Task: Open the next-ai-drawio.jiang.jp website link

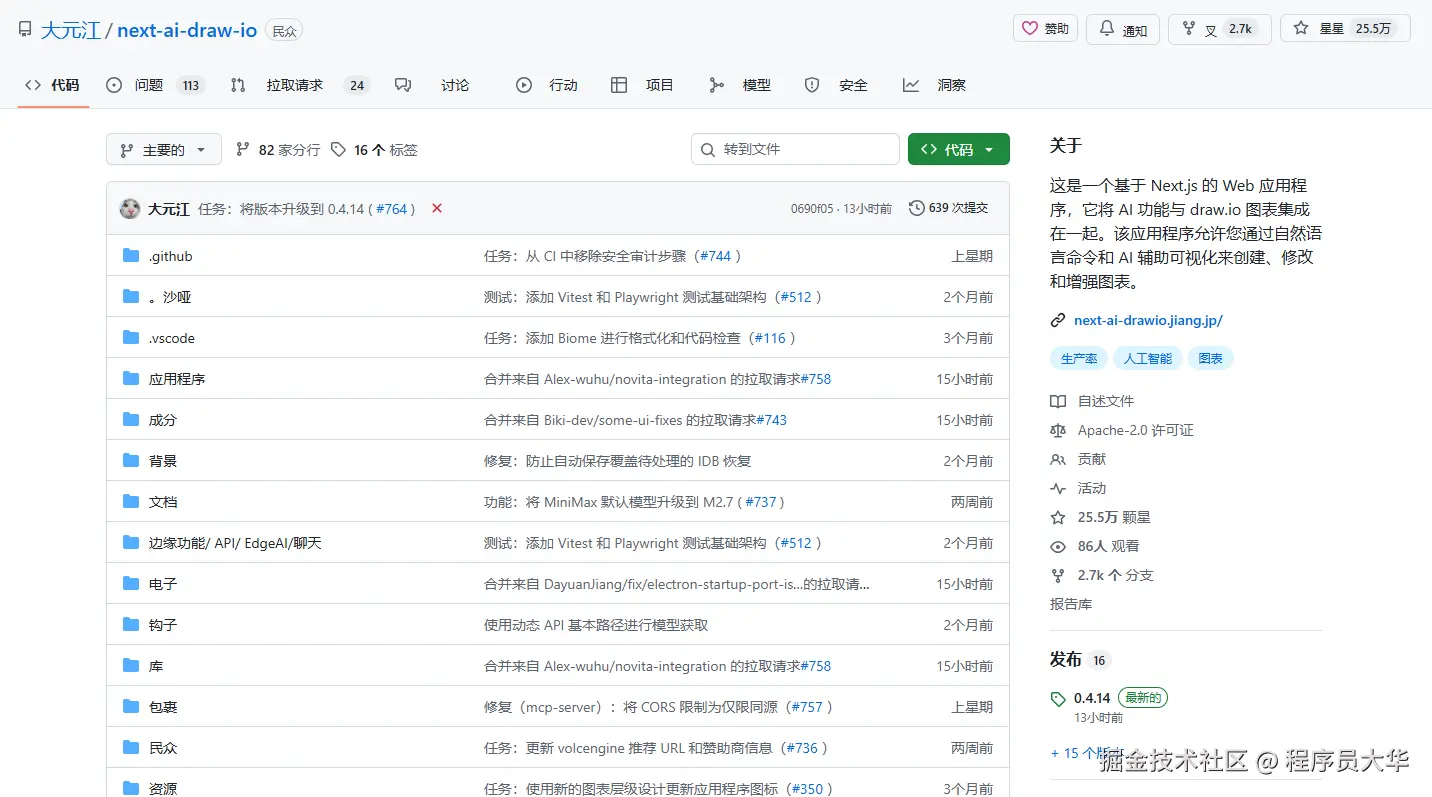Action: [x=1148, y=320]
